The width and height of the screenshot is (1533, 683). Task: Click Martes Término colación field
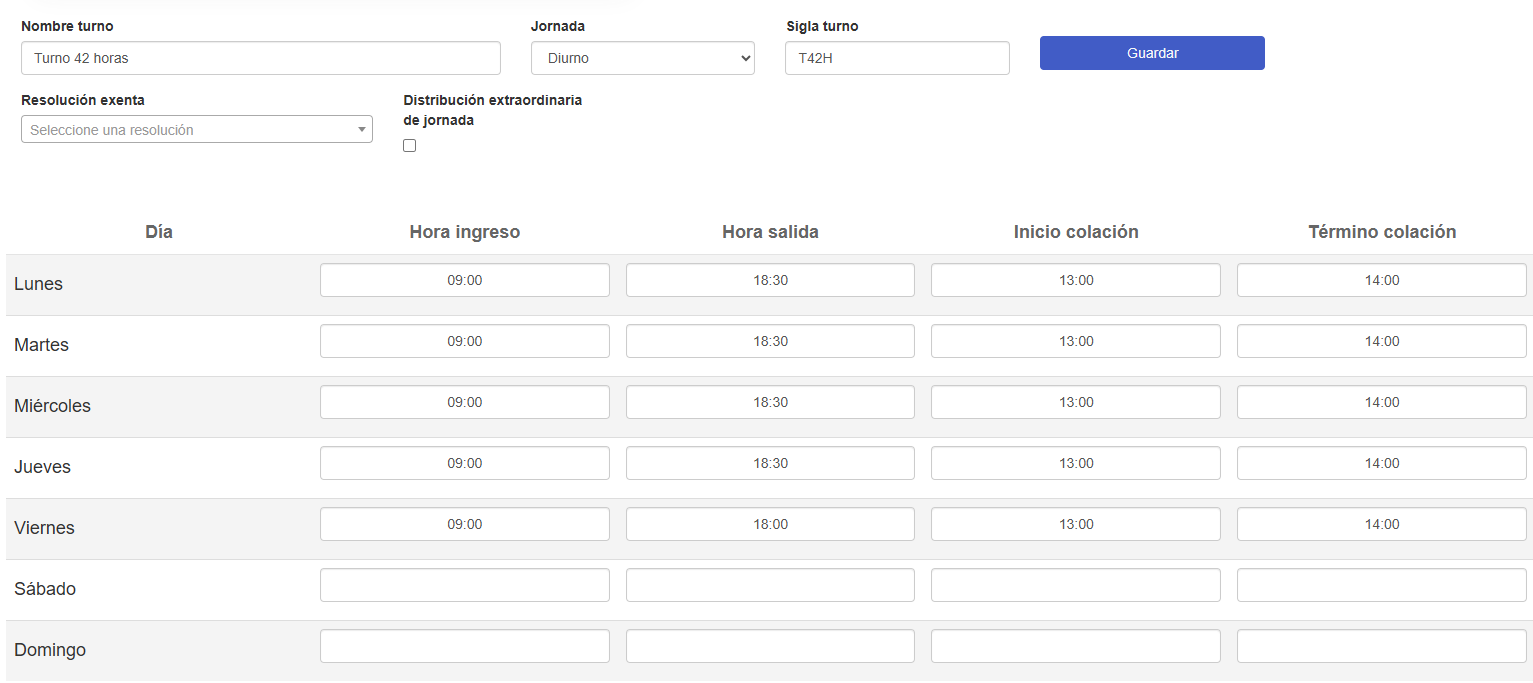pos(1381,342)
